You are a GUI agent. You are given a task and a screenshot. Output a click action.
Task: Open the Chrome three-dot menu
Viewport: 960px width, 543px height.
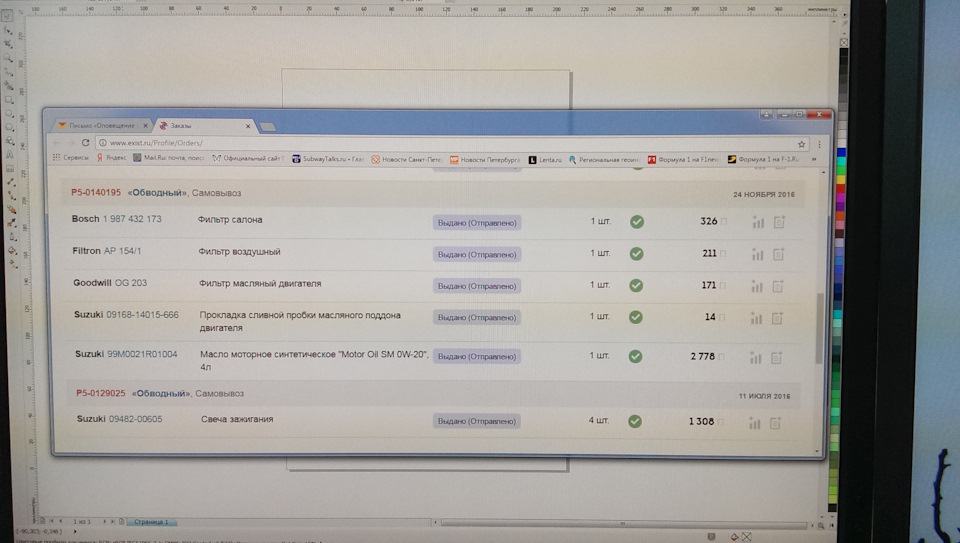[819, 144]
